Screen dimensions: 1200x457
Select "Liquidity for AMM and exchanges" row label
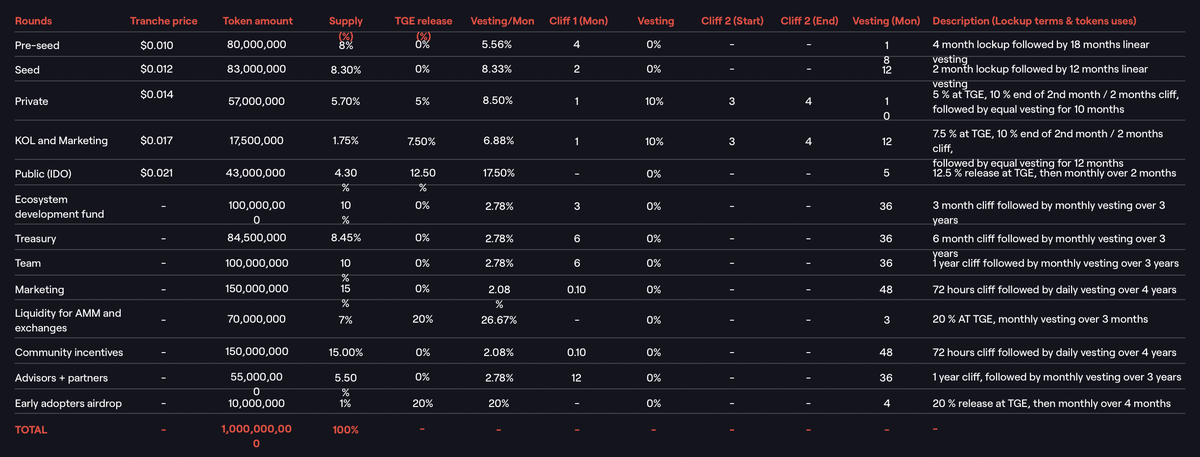[x=68, y=320]
